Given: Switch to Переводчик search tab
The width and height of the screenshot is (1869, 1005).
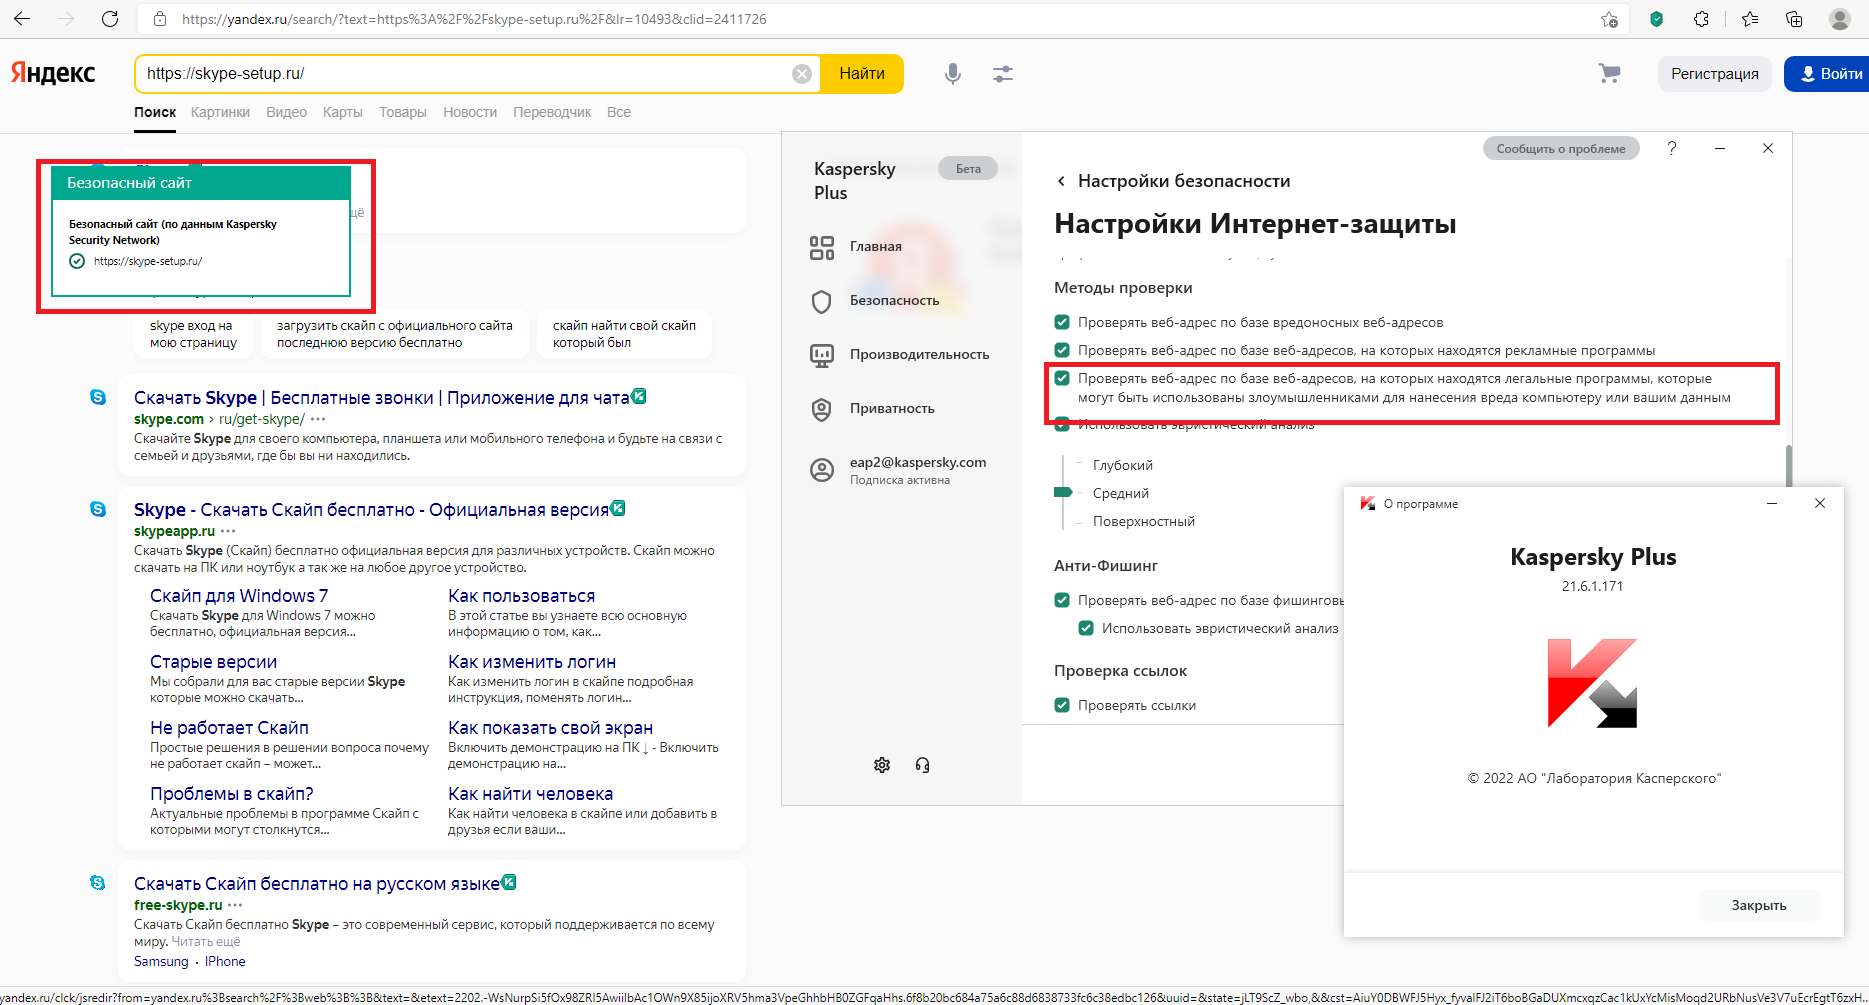Looking at the screenshot, I should point(552,112).
